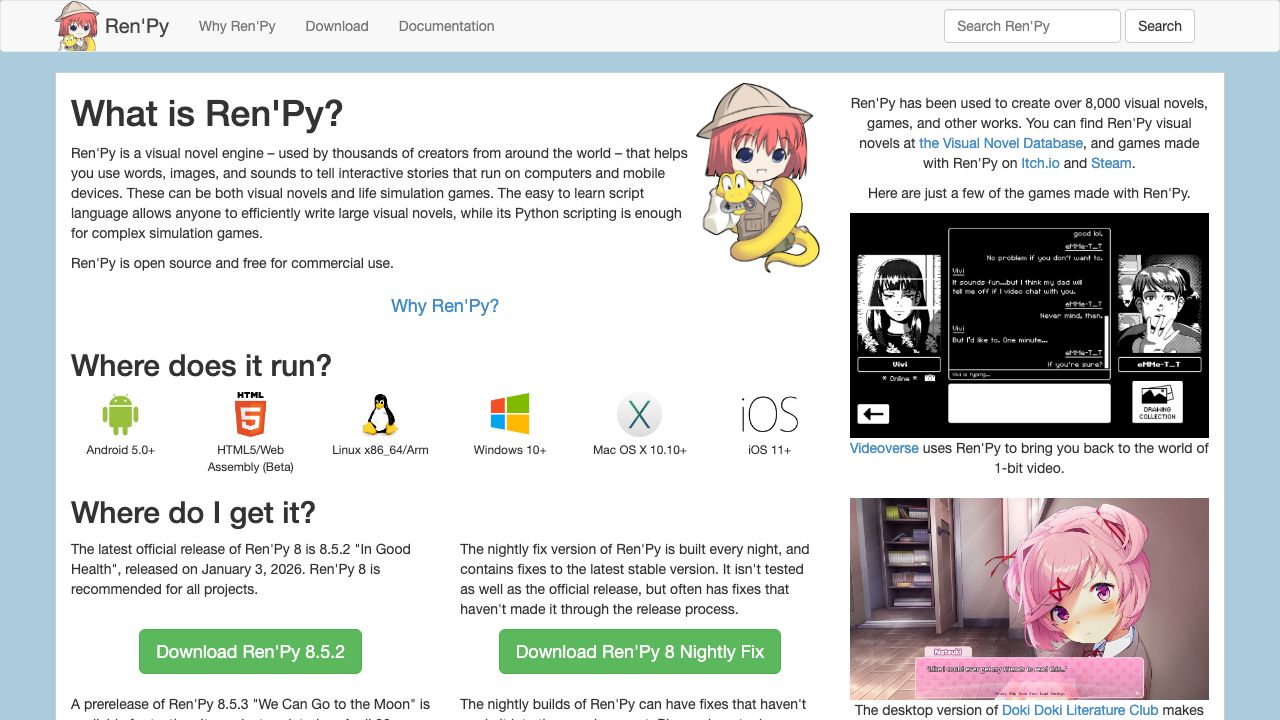
Task: Click the 'Where does it run?' heading
Action: coord(201,365)
